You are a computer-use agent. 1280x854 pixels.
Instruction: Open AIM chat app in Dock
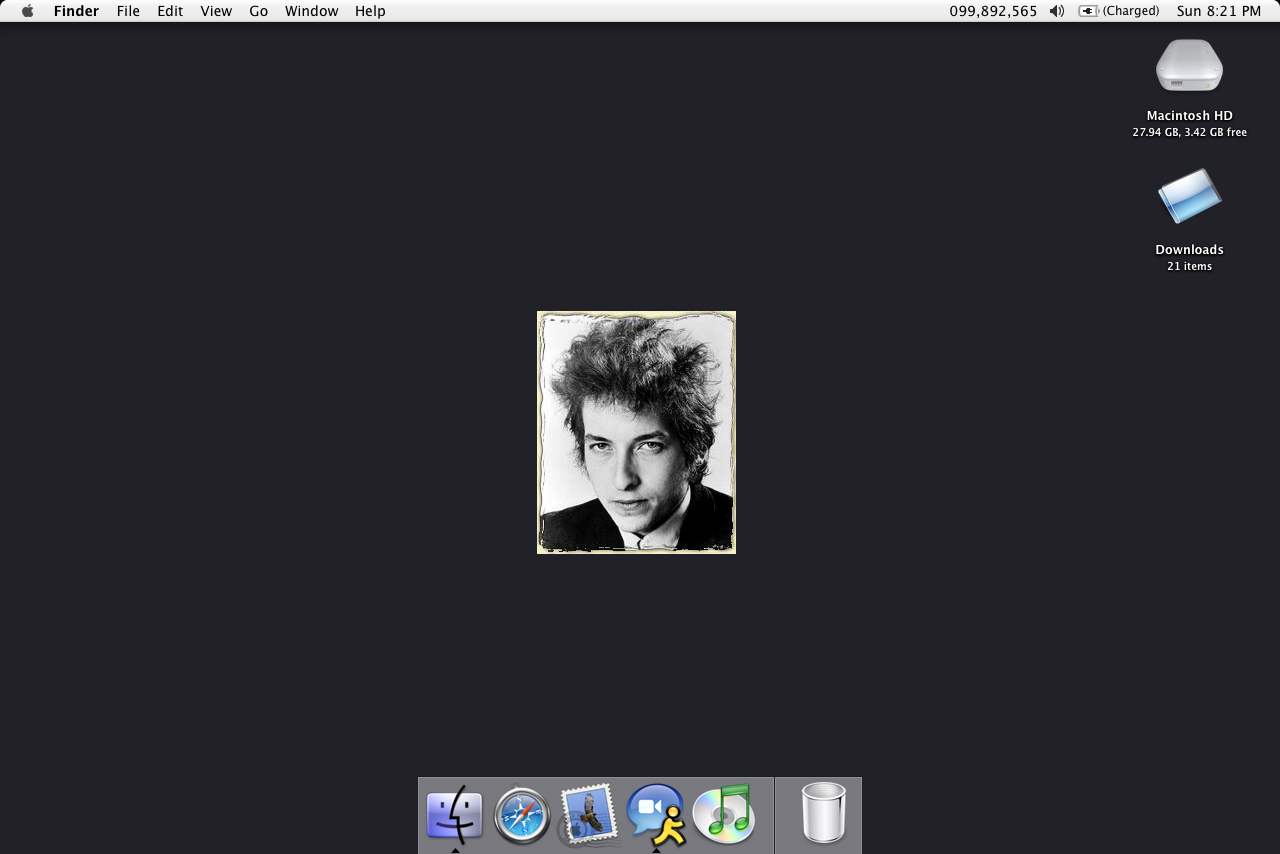[x=656, y=814]
